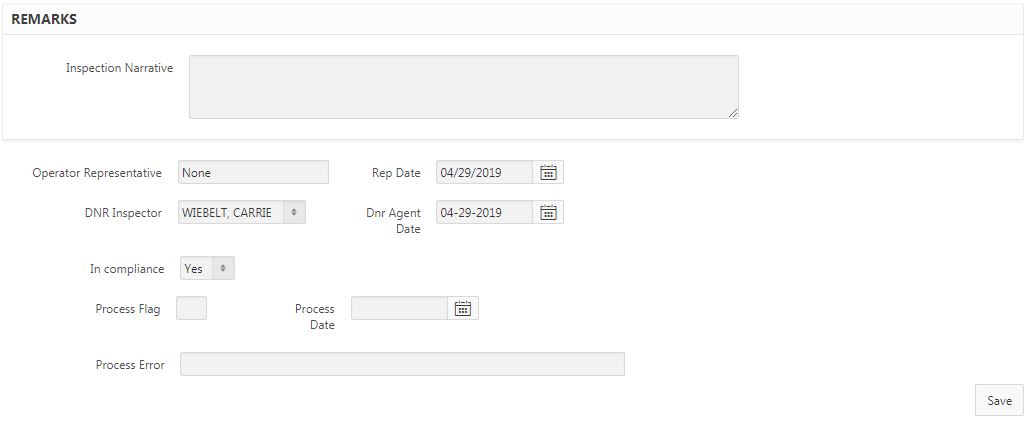Open the In compliance dropdown

[207, 268]
